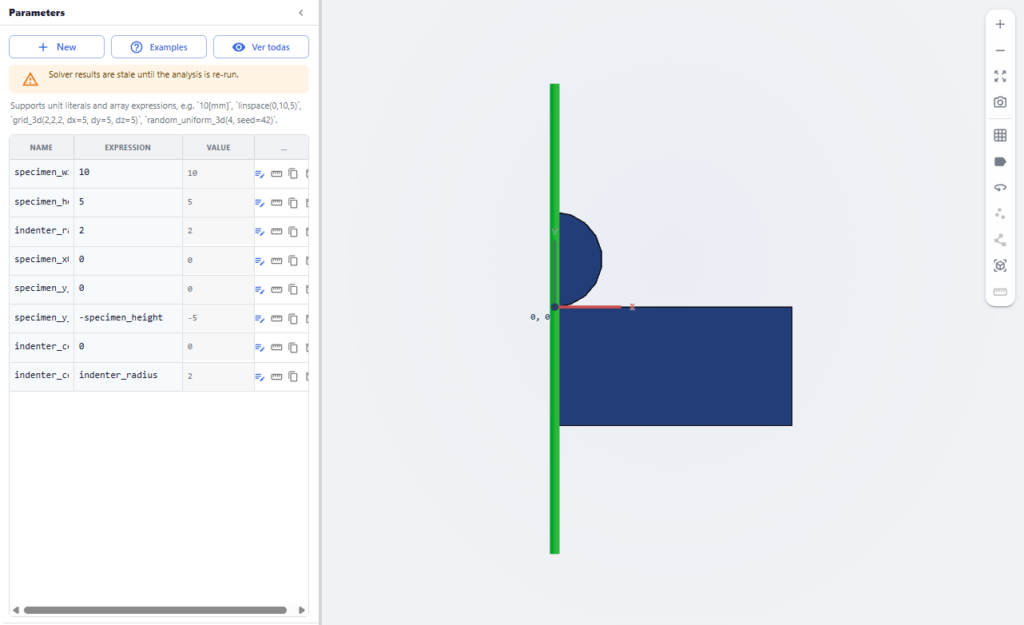
Task: Click the edit icon in the specimen_w row
Action: coord(259,174)
